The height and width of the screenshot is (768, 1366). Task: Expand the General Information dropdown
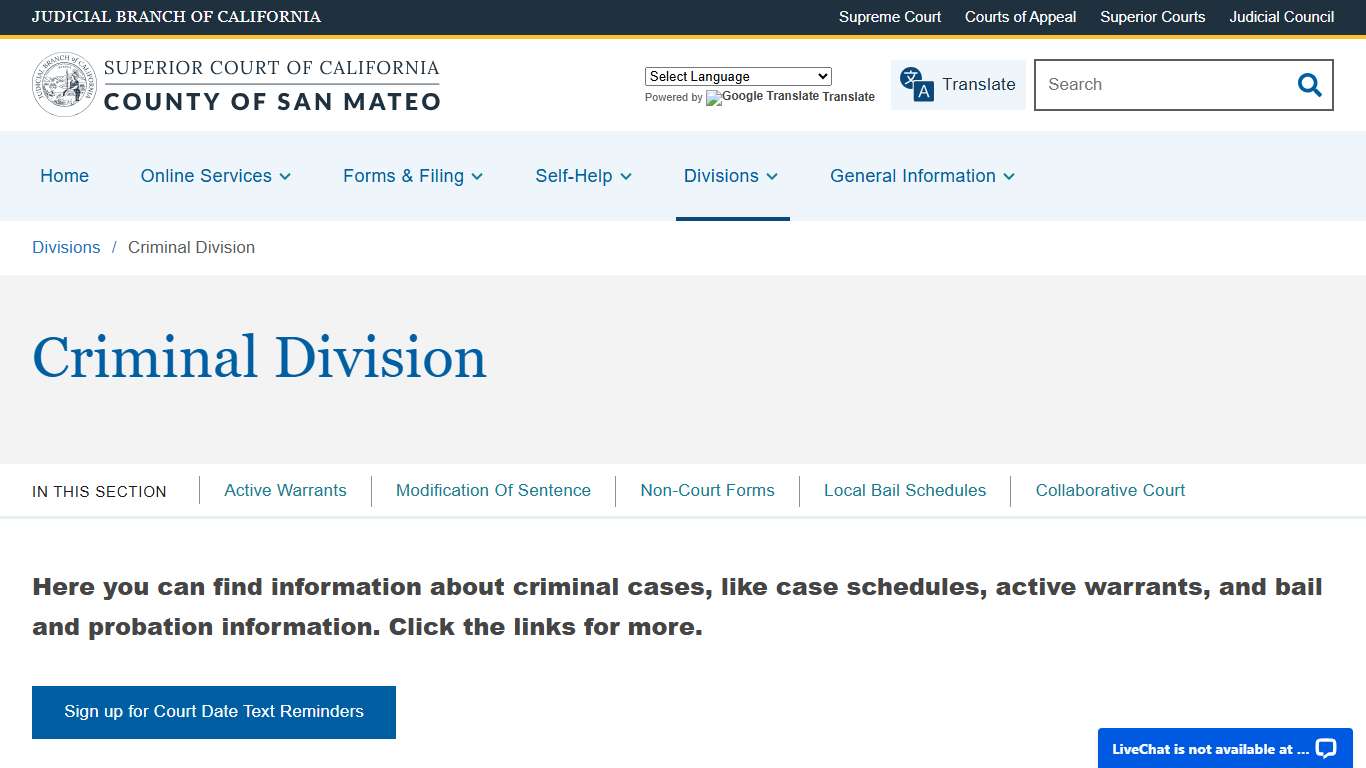(x=921, y=176)
